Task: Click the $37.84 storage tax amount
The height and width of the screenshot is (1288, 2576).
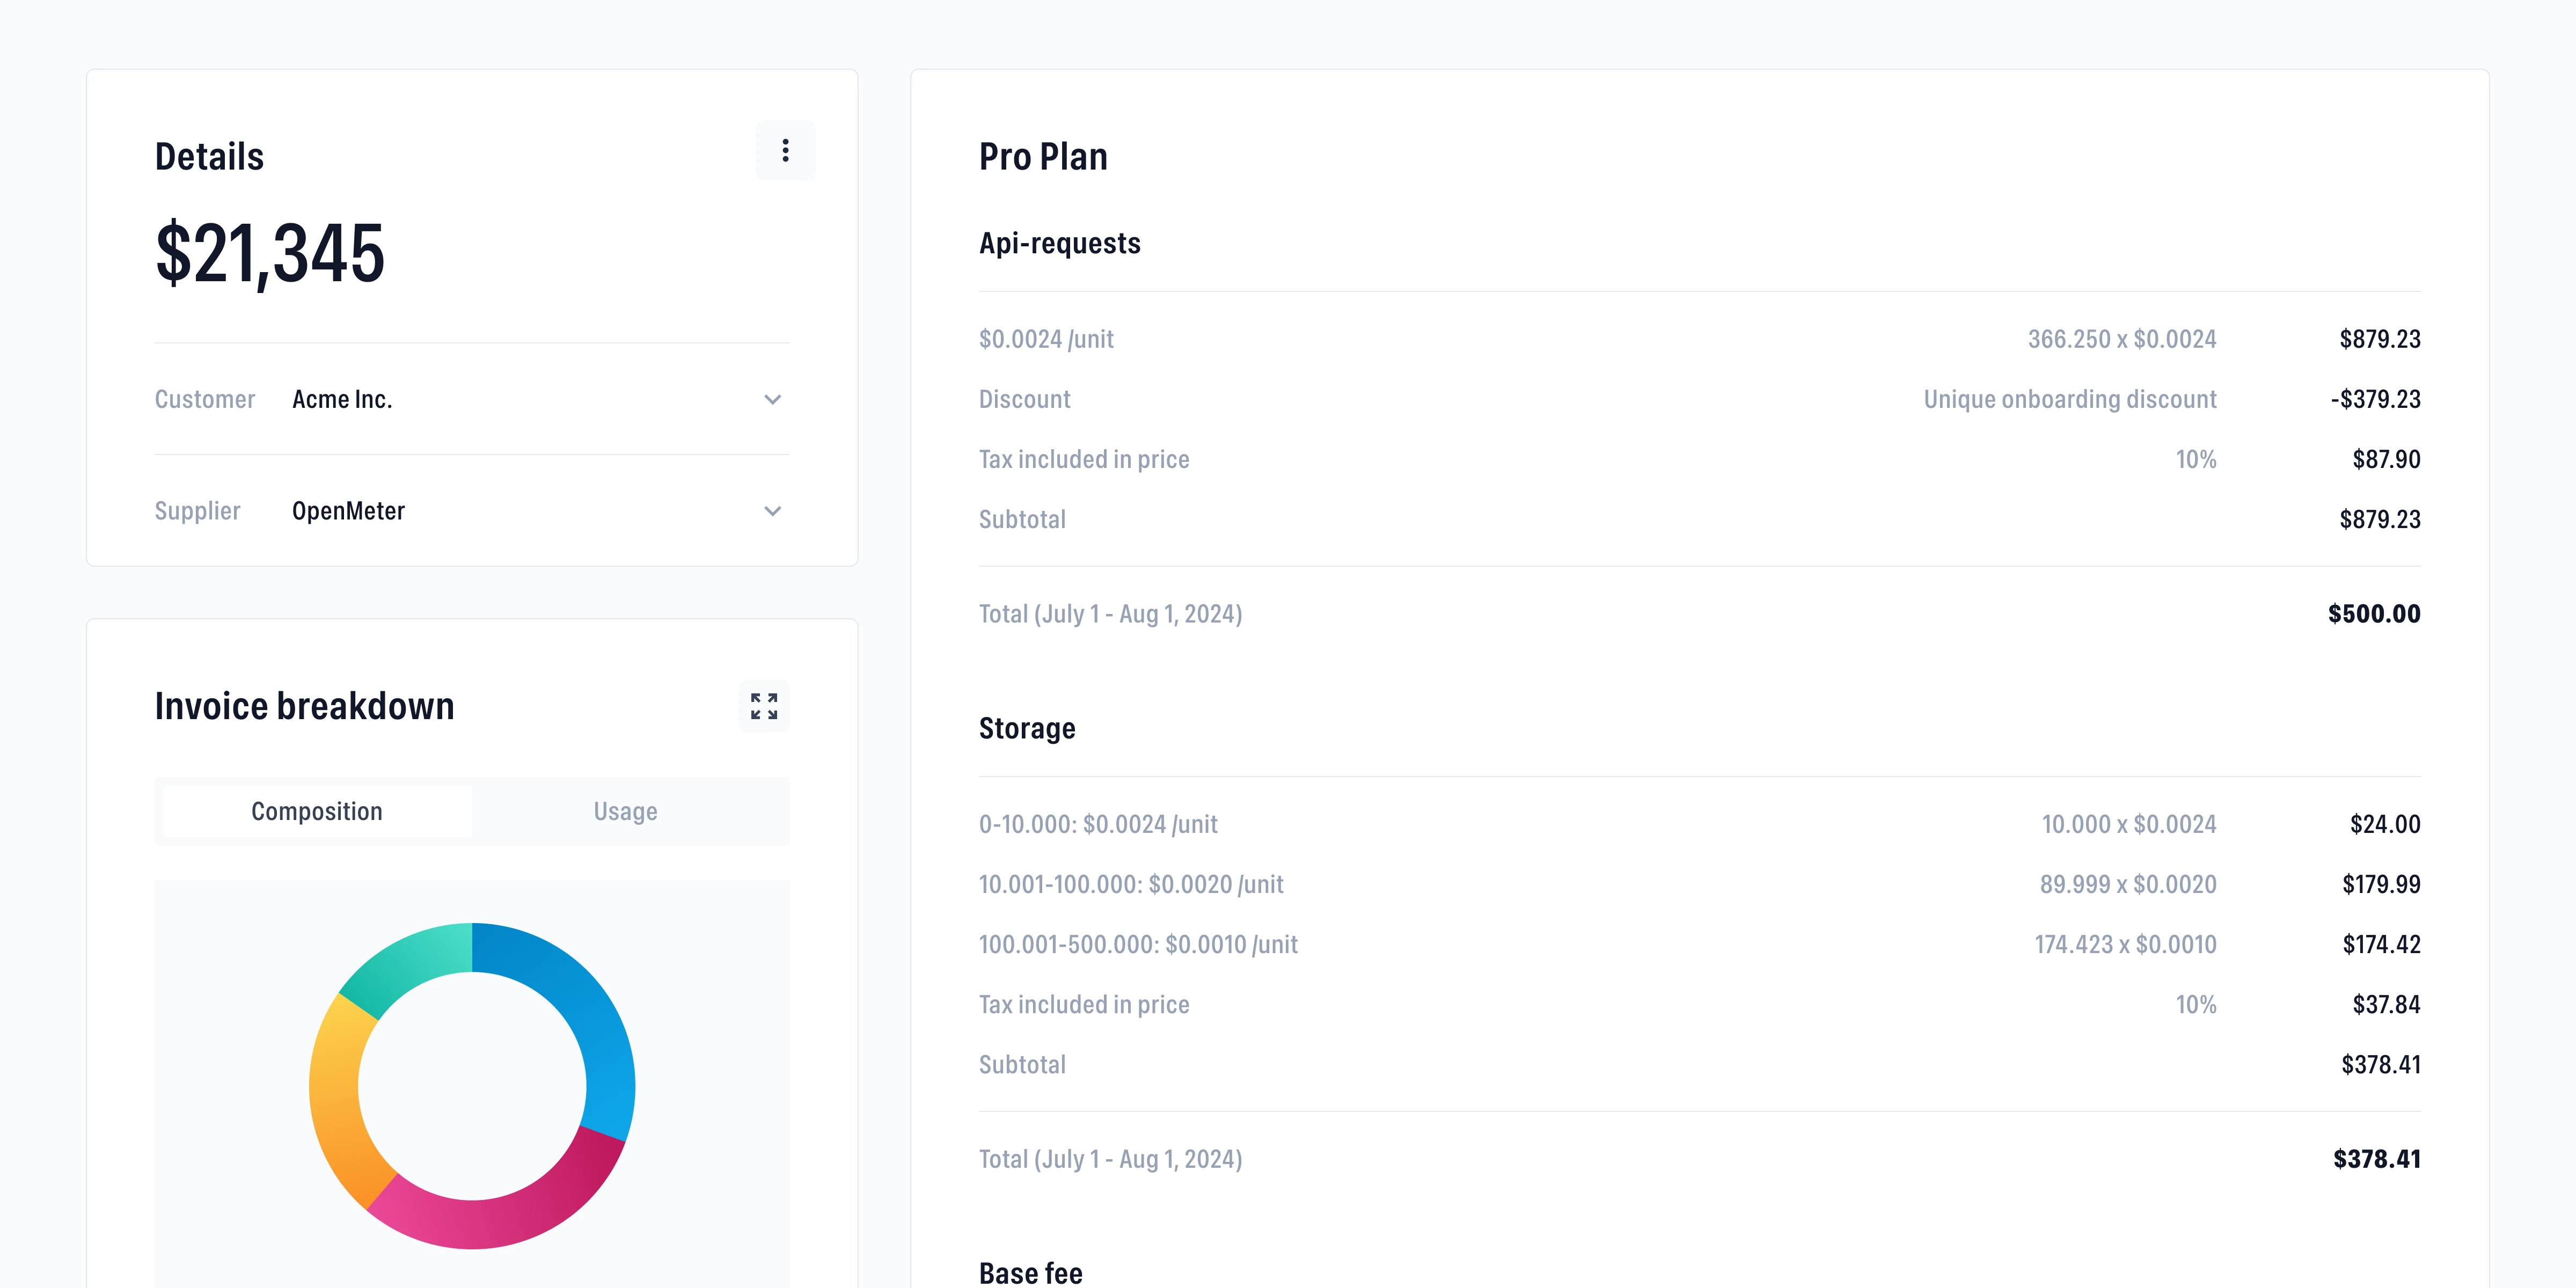Action: pyautogui.click(x=2387, y=1004)
